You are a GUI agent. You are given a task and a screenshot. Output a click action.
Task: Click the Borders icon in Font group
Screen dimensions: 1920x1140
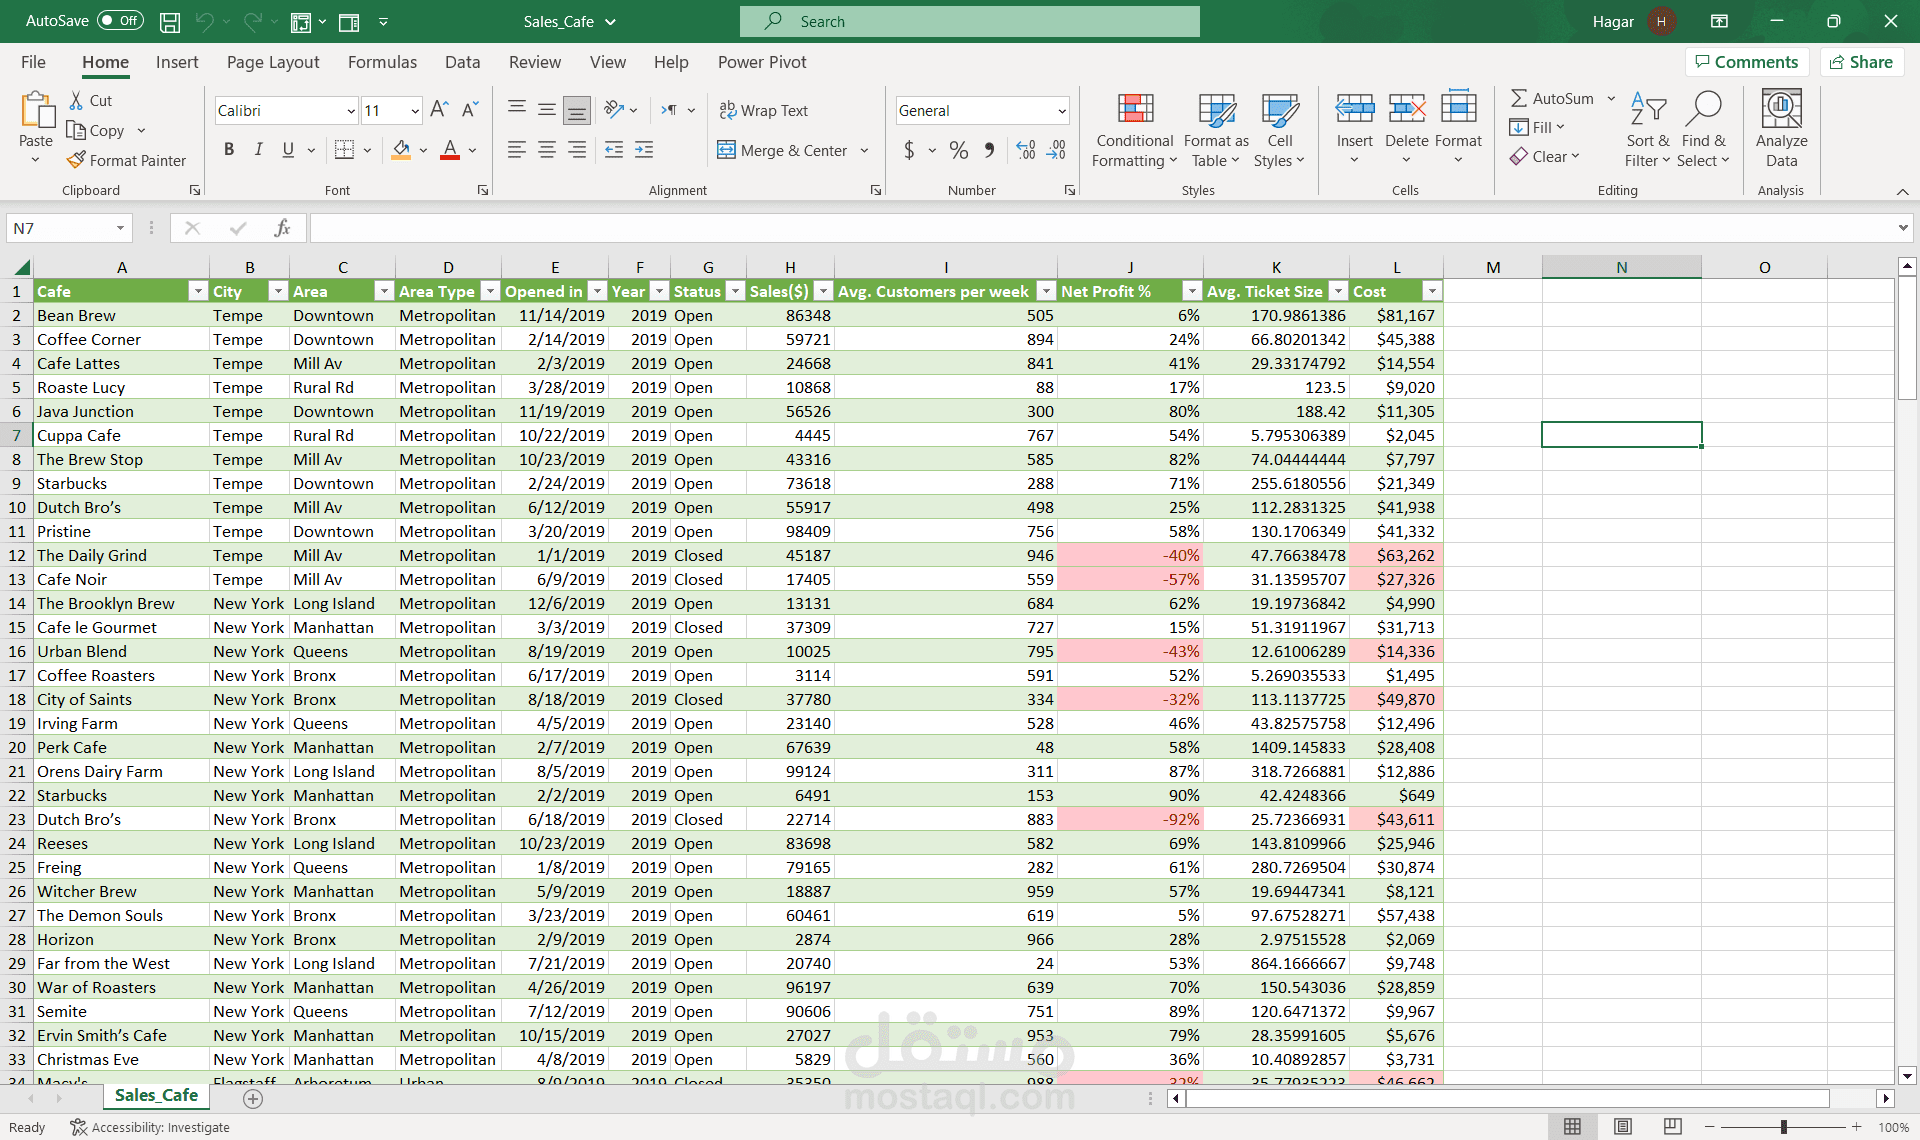[x=344, y=150]
